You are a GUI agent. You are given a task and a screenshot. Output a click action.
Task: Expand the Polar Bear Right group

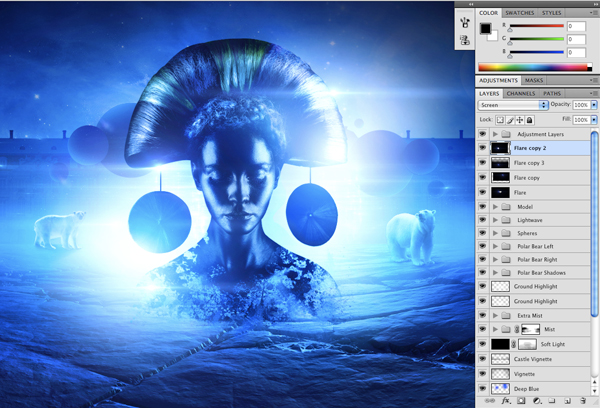tap(495, 259)
